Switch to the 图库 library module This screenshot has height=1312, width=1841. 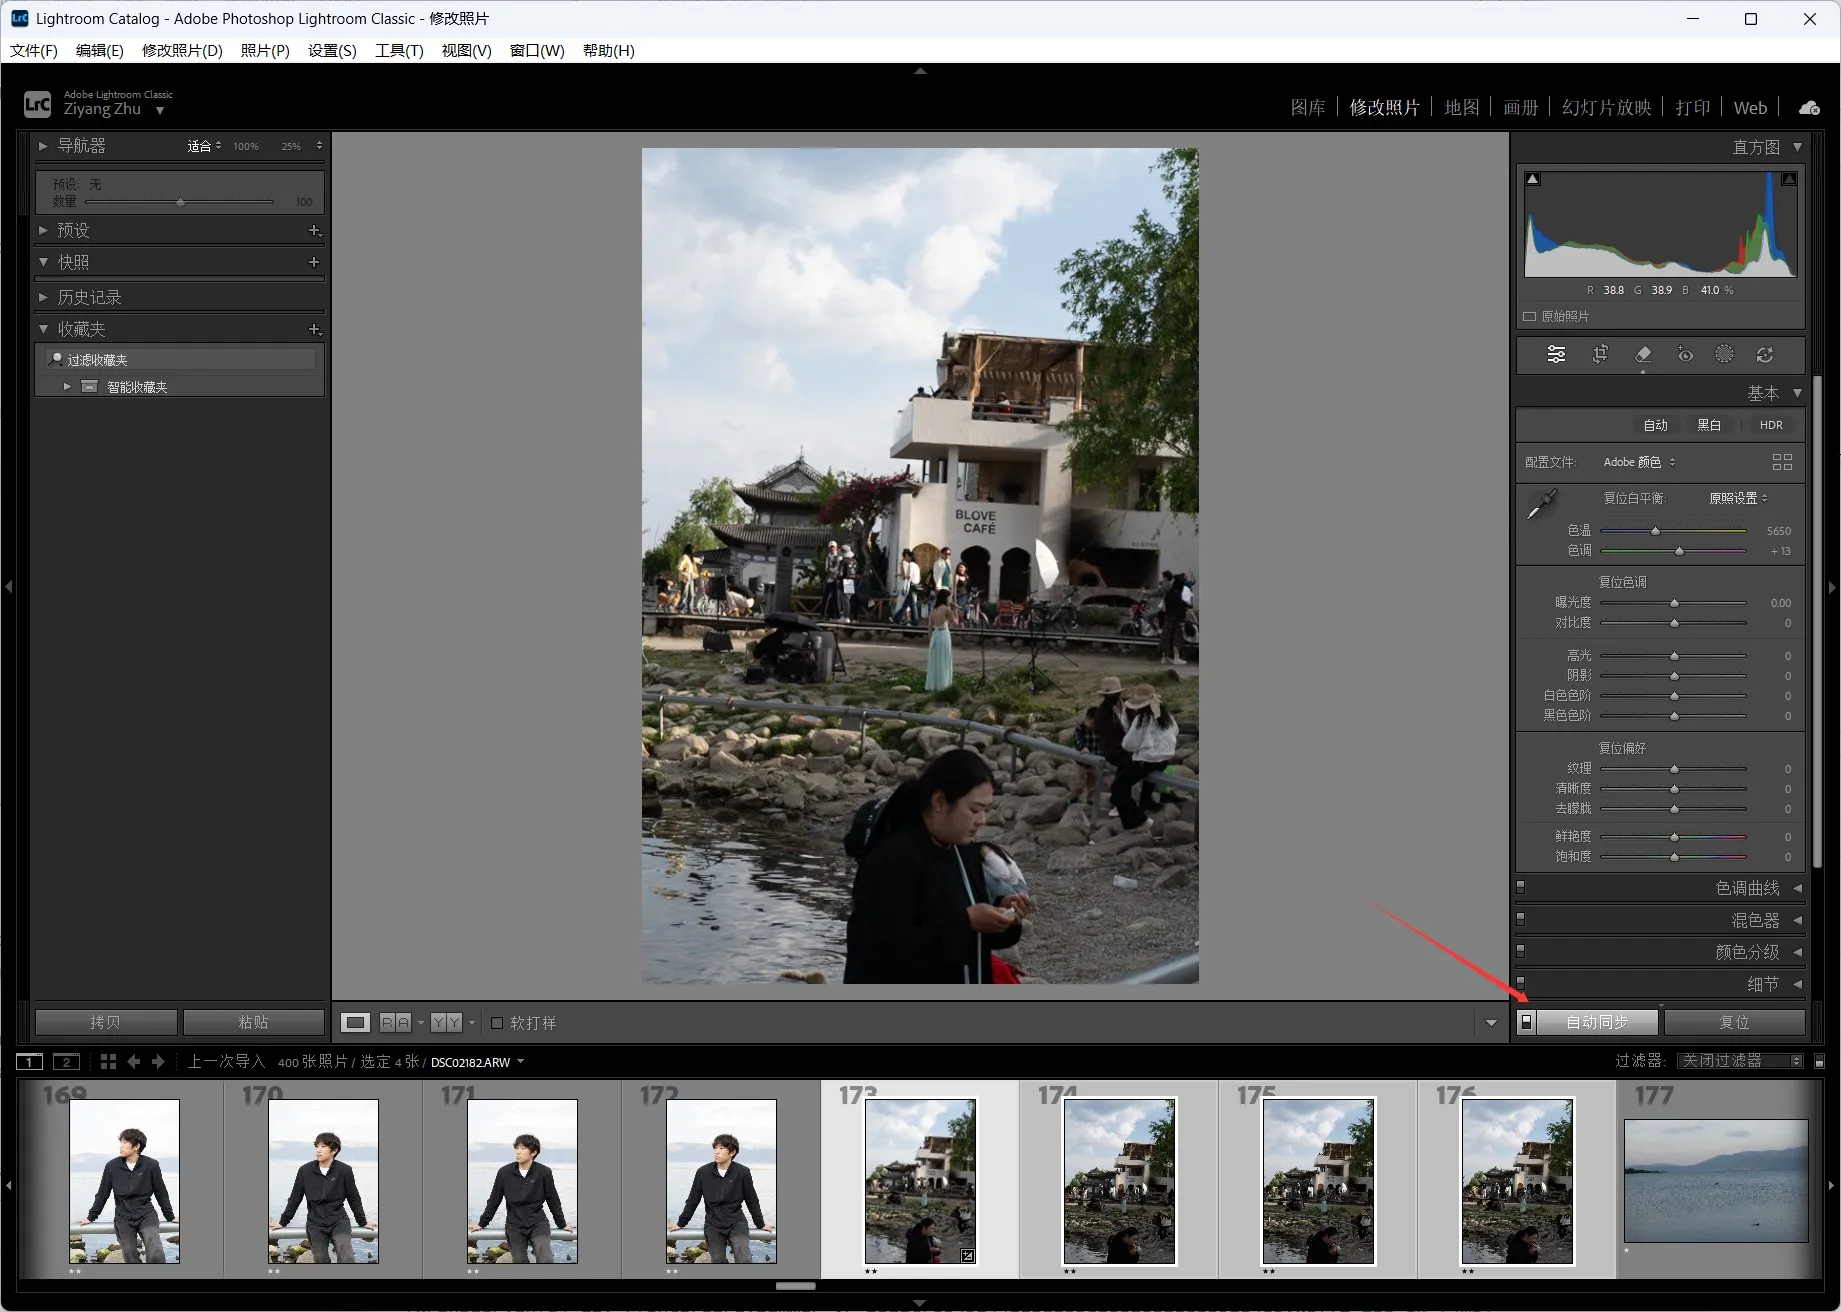[x=1307, y=108]
